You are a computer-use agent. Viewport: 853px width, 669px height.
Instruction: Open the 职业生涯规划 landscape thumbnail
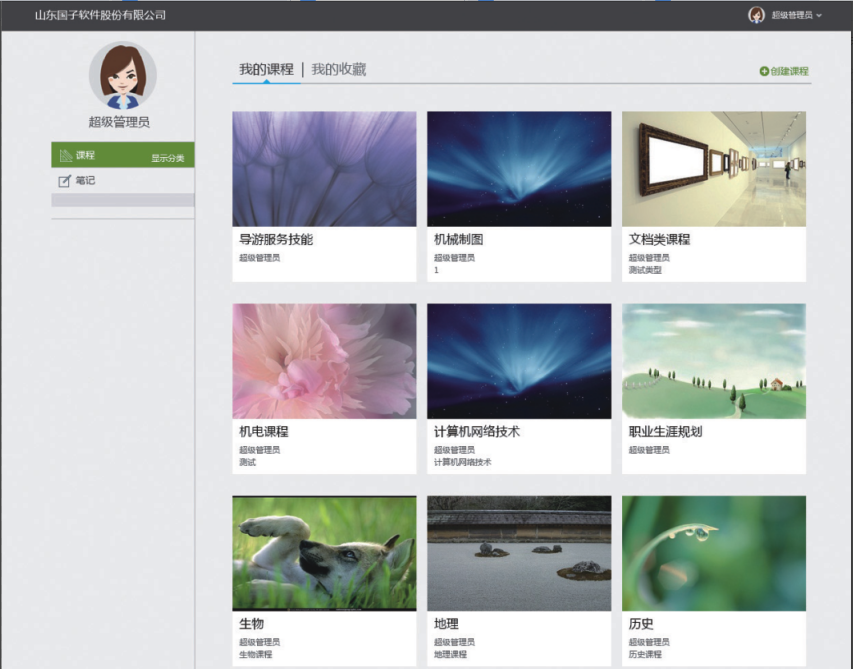714,361
